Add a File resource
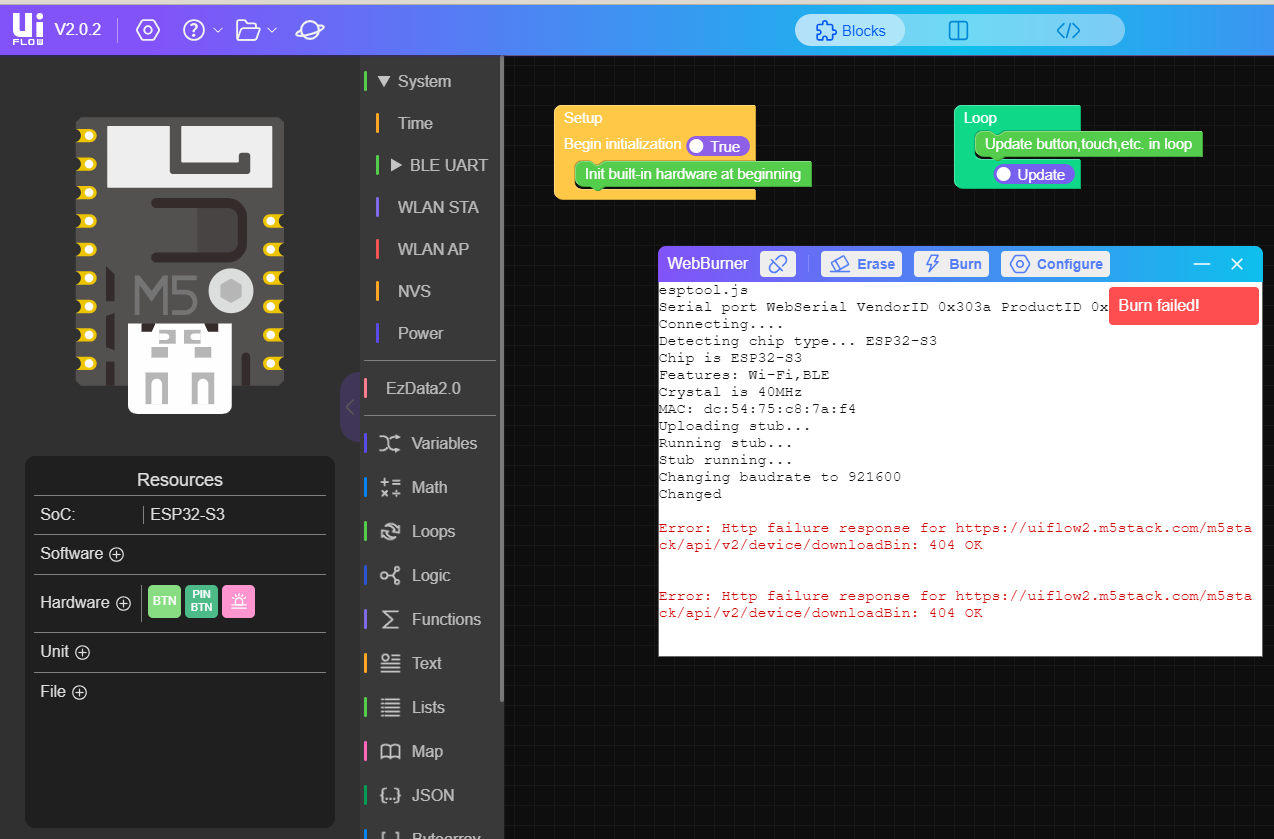Viewport: 1274px width, 839px height. point(79,692)
